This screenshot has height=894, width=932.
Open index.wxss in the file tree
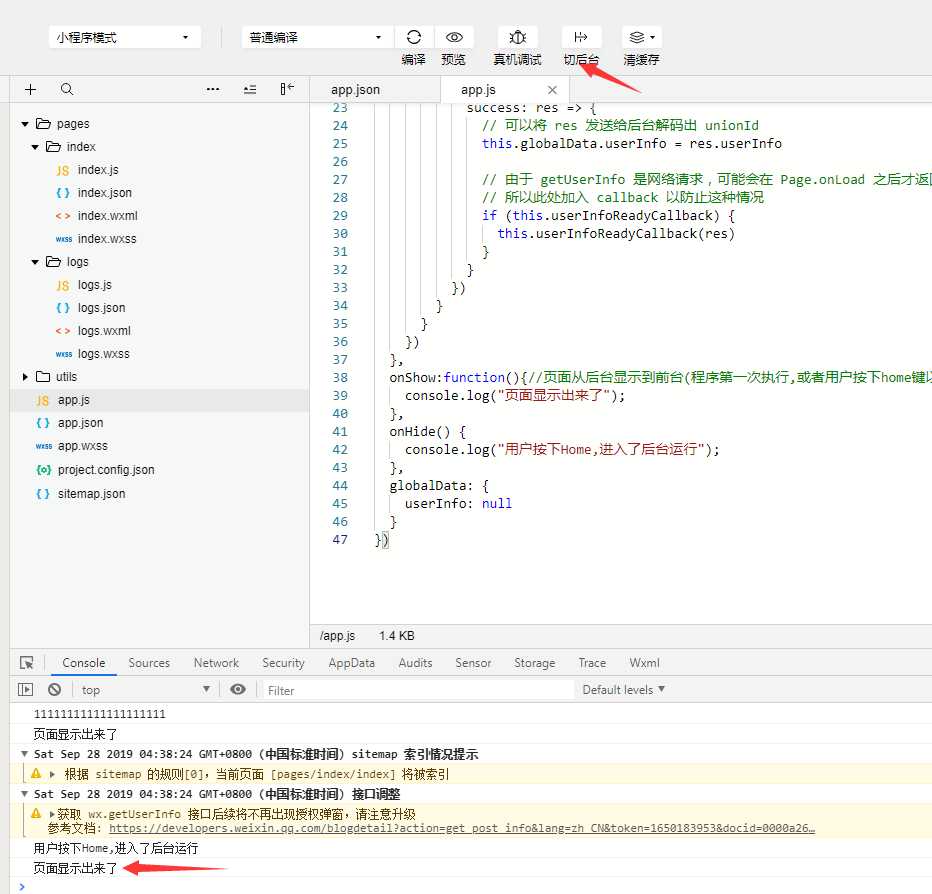point(107,239)
